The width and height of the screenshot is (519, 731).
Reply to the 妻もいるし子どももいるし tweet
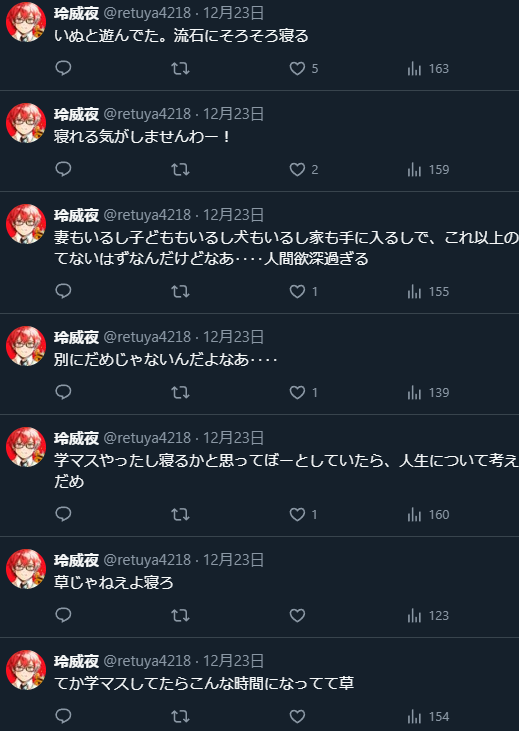click(x=63, y=291)
